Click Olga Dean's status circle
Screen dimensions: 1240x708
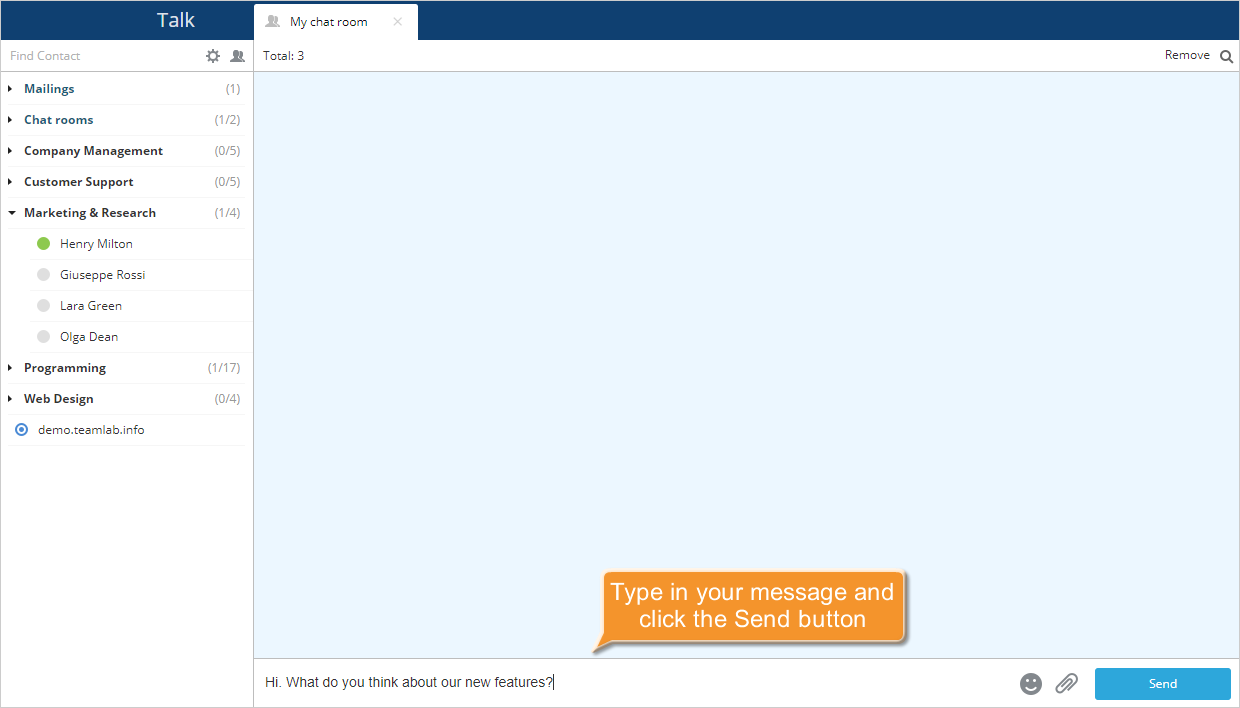[x=41, y=336]
